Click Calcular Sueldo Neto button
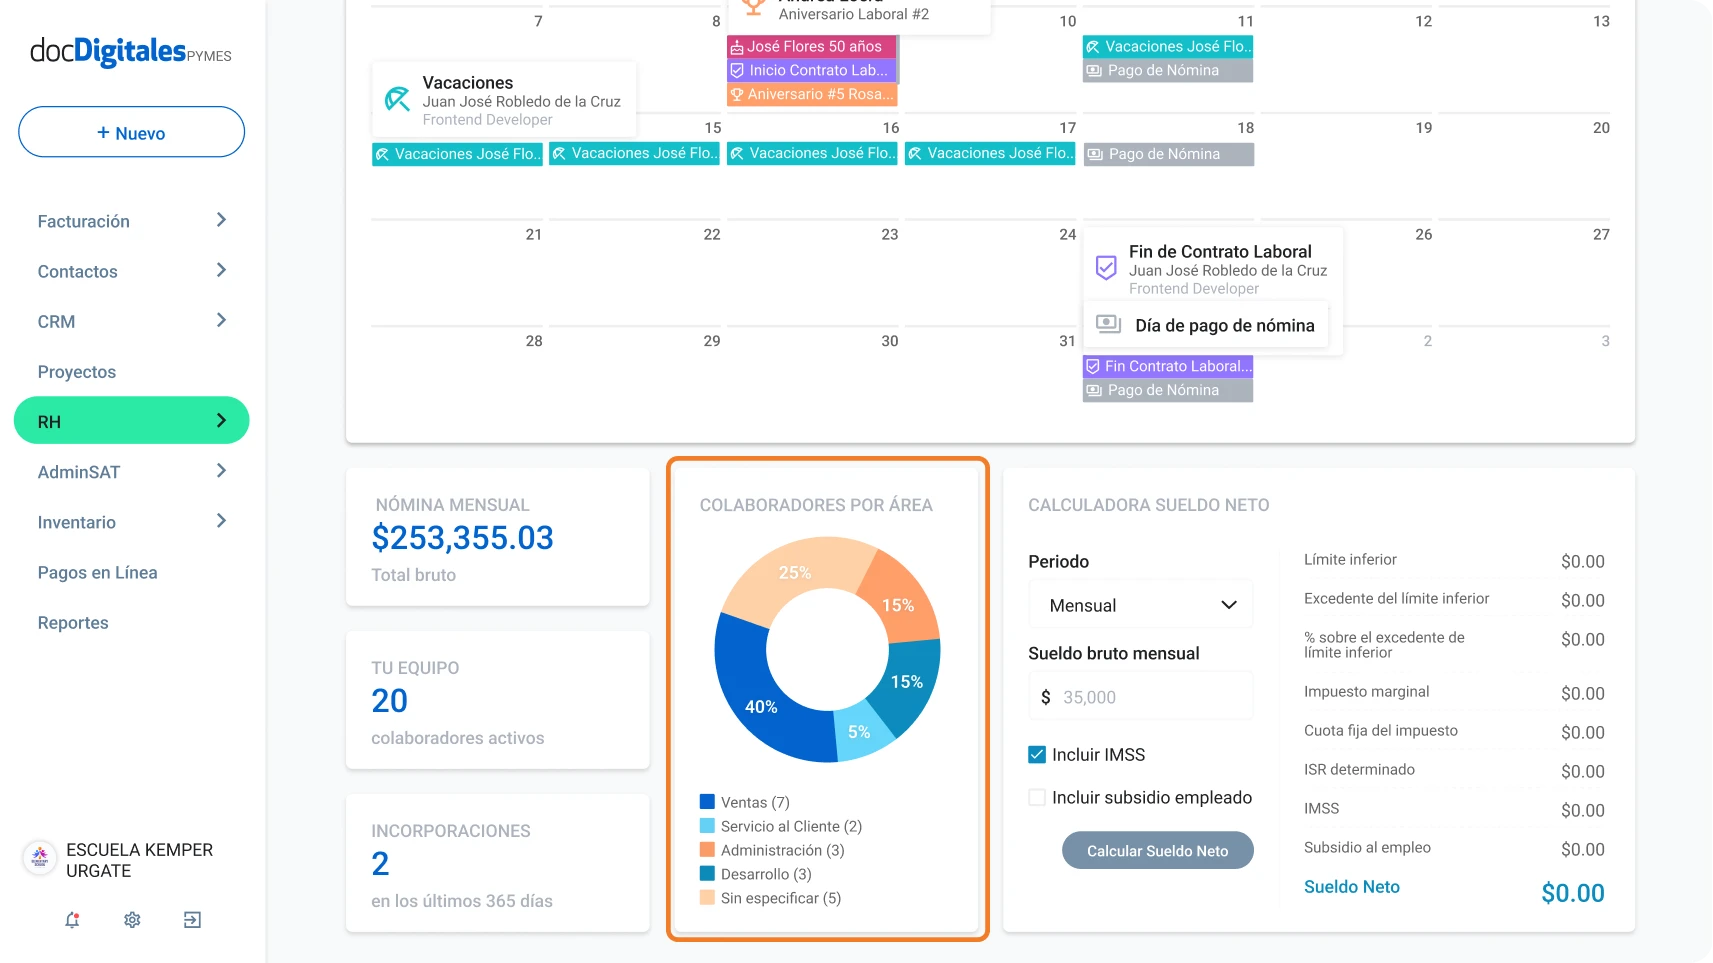 [x=1157, y=851]
